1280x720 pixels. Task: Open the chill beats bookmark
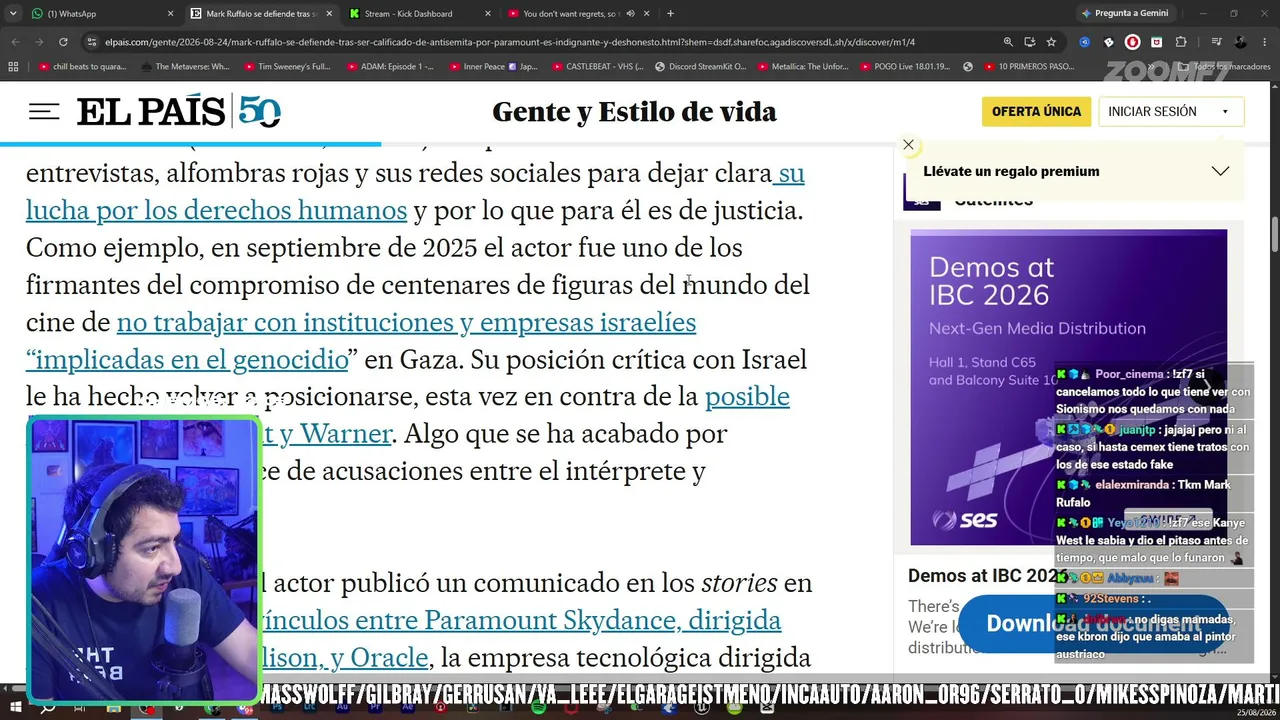(x=82, y=66)
